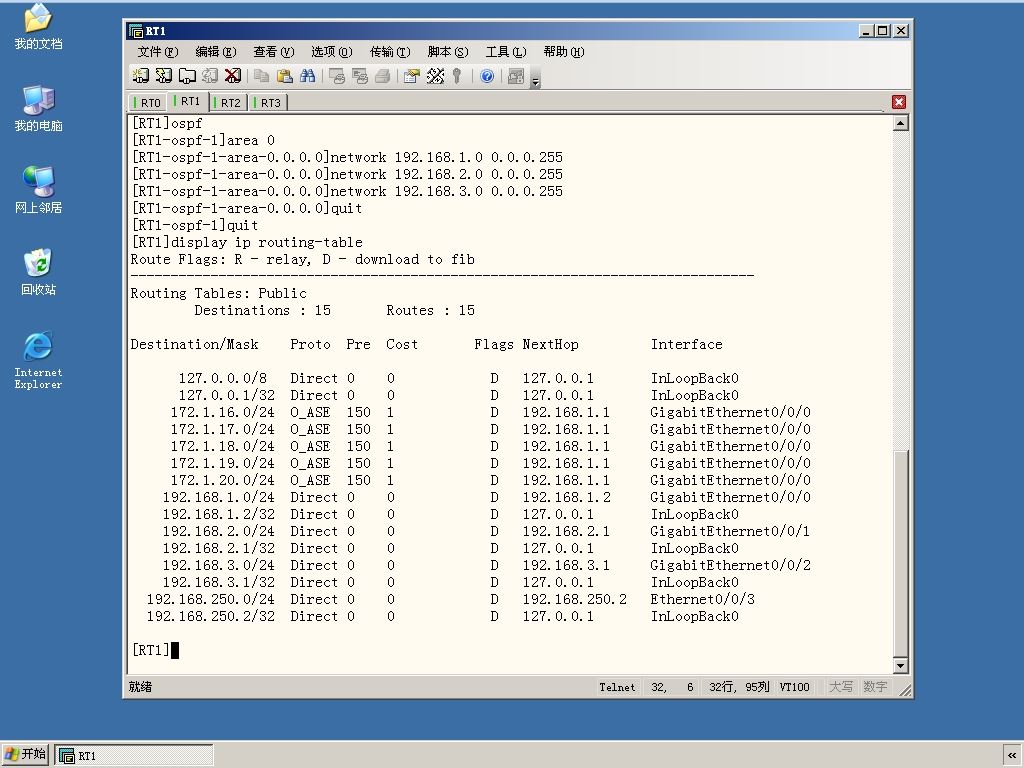Click the Print Screen toolbar icon
This screenshot has width=1024, height=768.
pyautogui.click(x=337, y=76)
